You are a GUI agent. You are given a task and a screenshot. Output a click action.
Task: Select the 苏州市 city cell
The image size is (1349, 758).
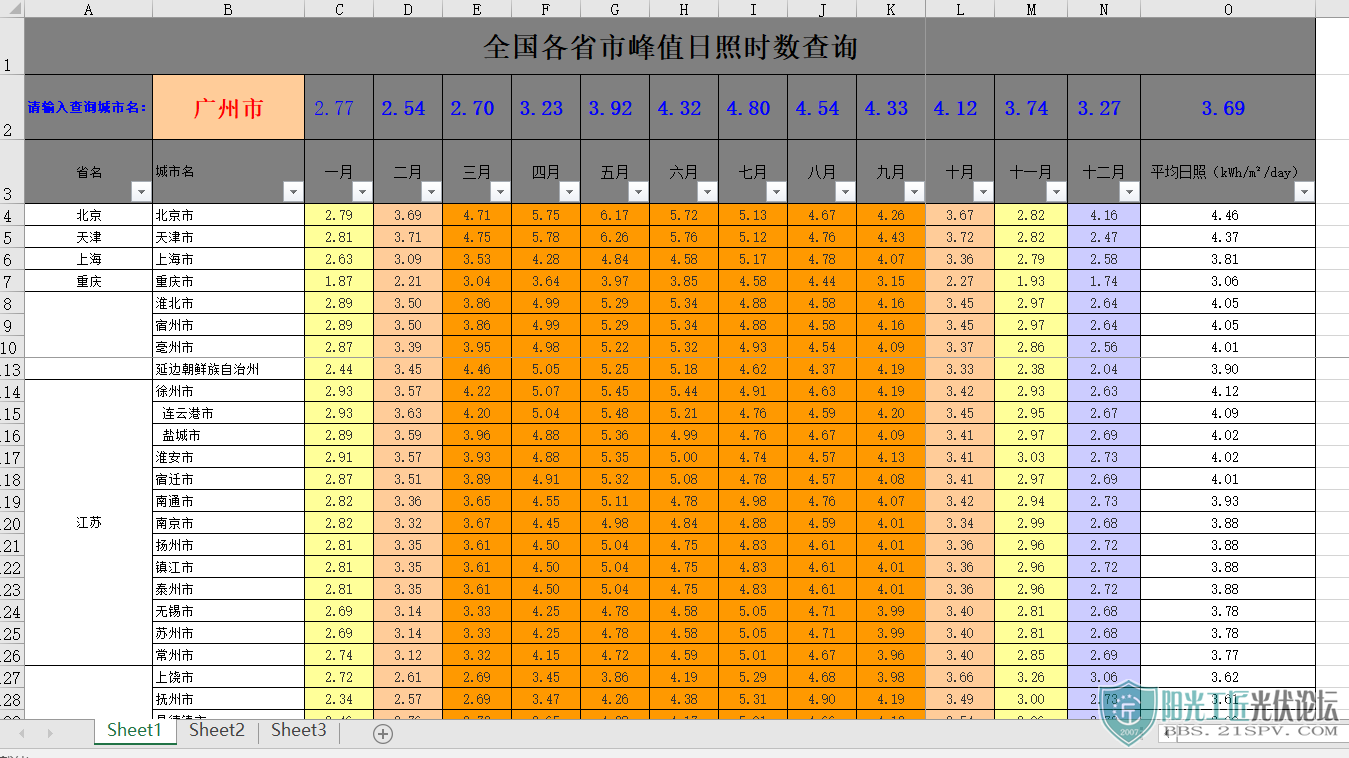pos(228,633)
